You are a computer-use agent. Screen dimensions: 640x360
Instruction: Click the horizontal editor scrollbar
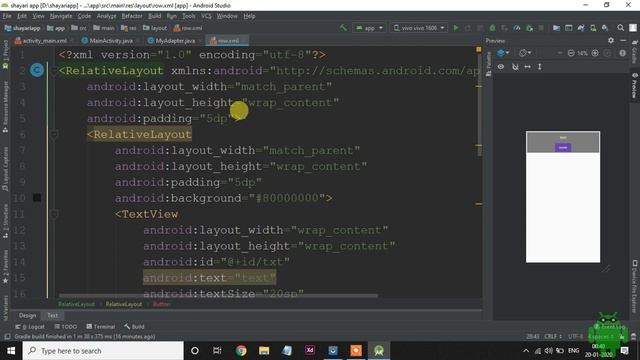(x=218, y=296)
